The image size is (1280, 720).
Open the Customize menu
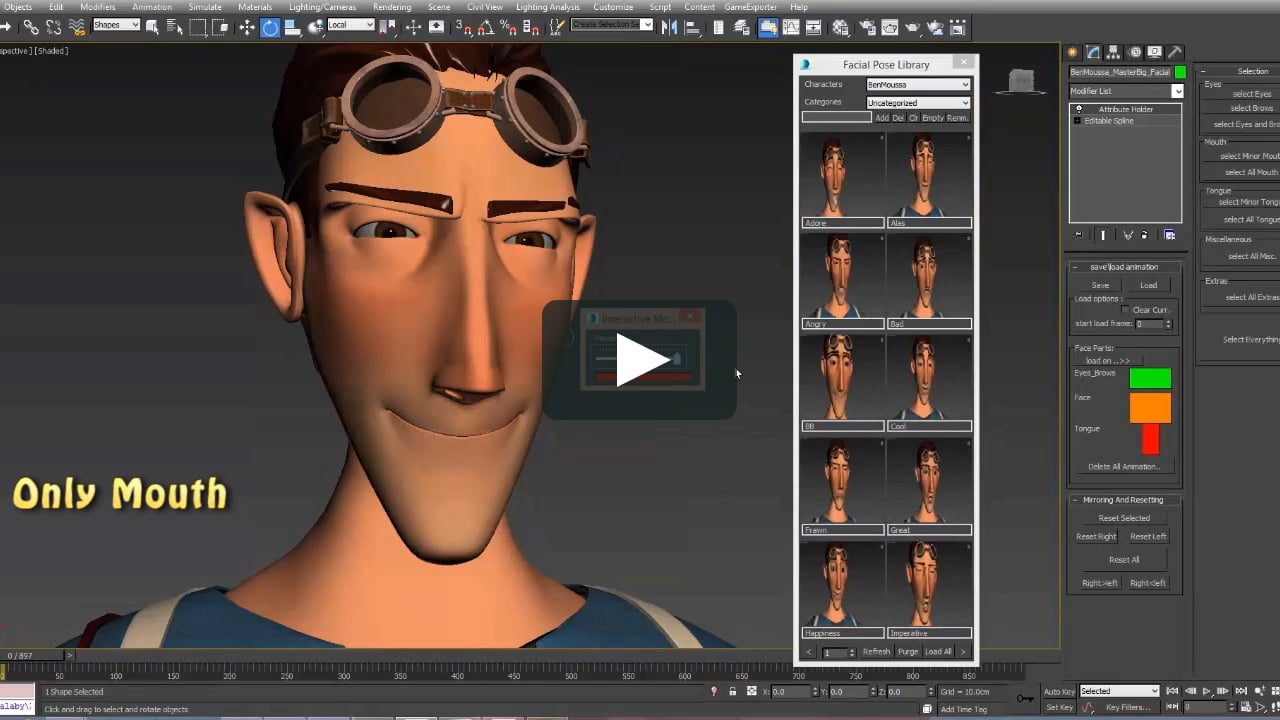[x=613, y=7]
